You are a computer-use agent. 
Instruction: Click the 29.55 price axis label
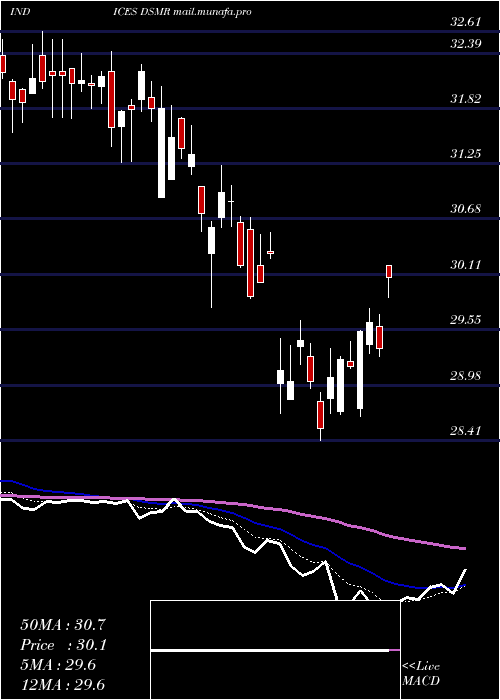466,320
